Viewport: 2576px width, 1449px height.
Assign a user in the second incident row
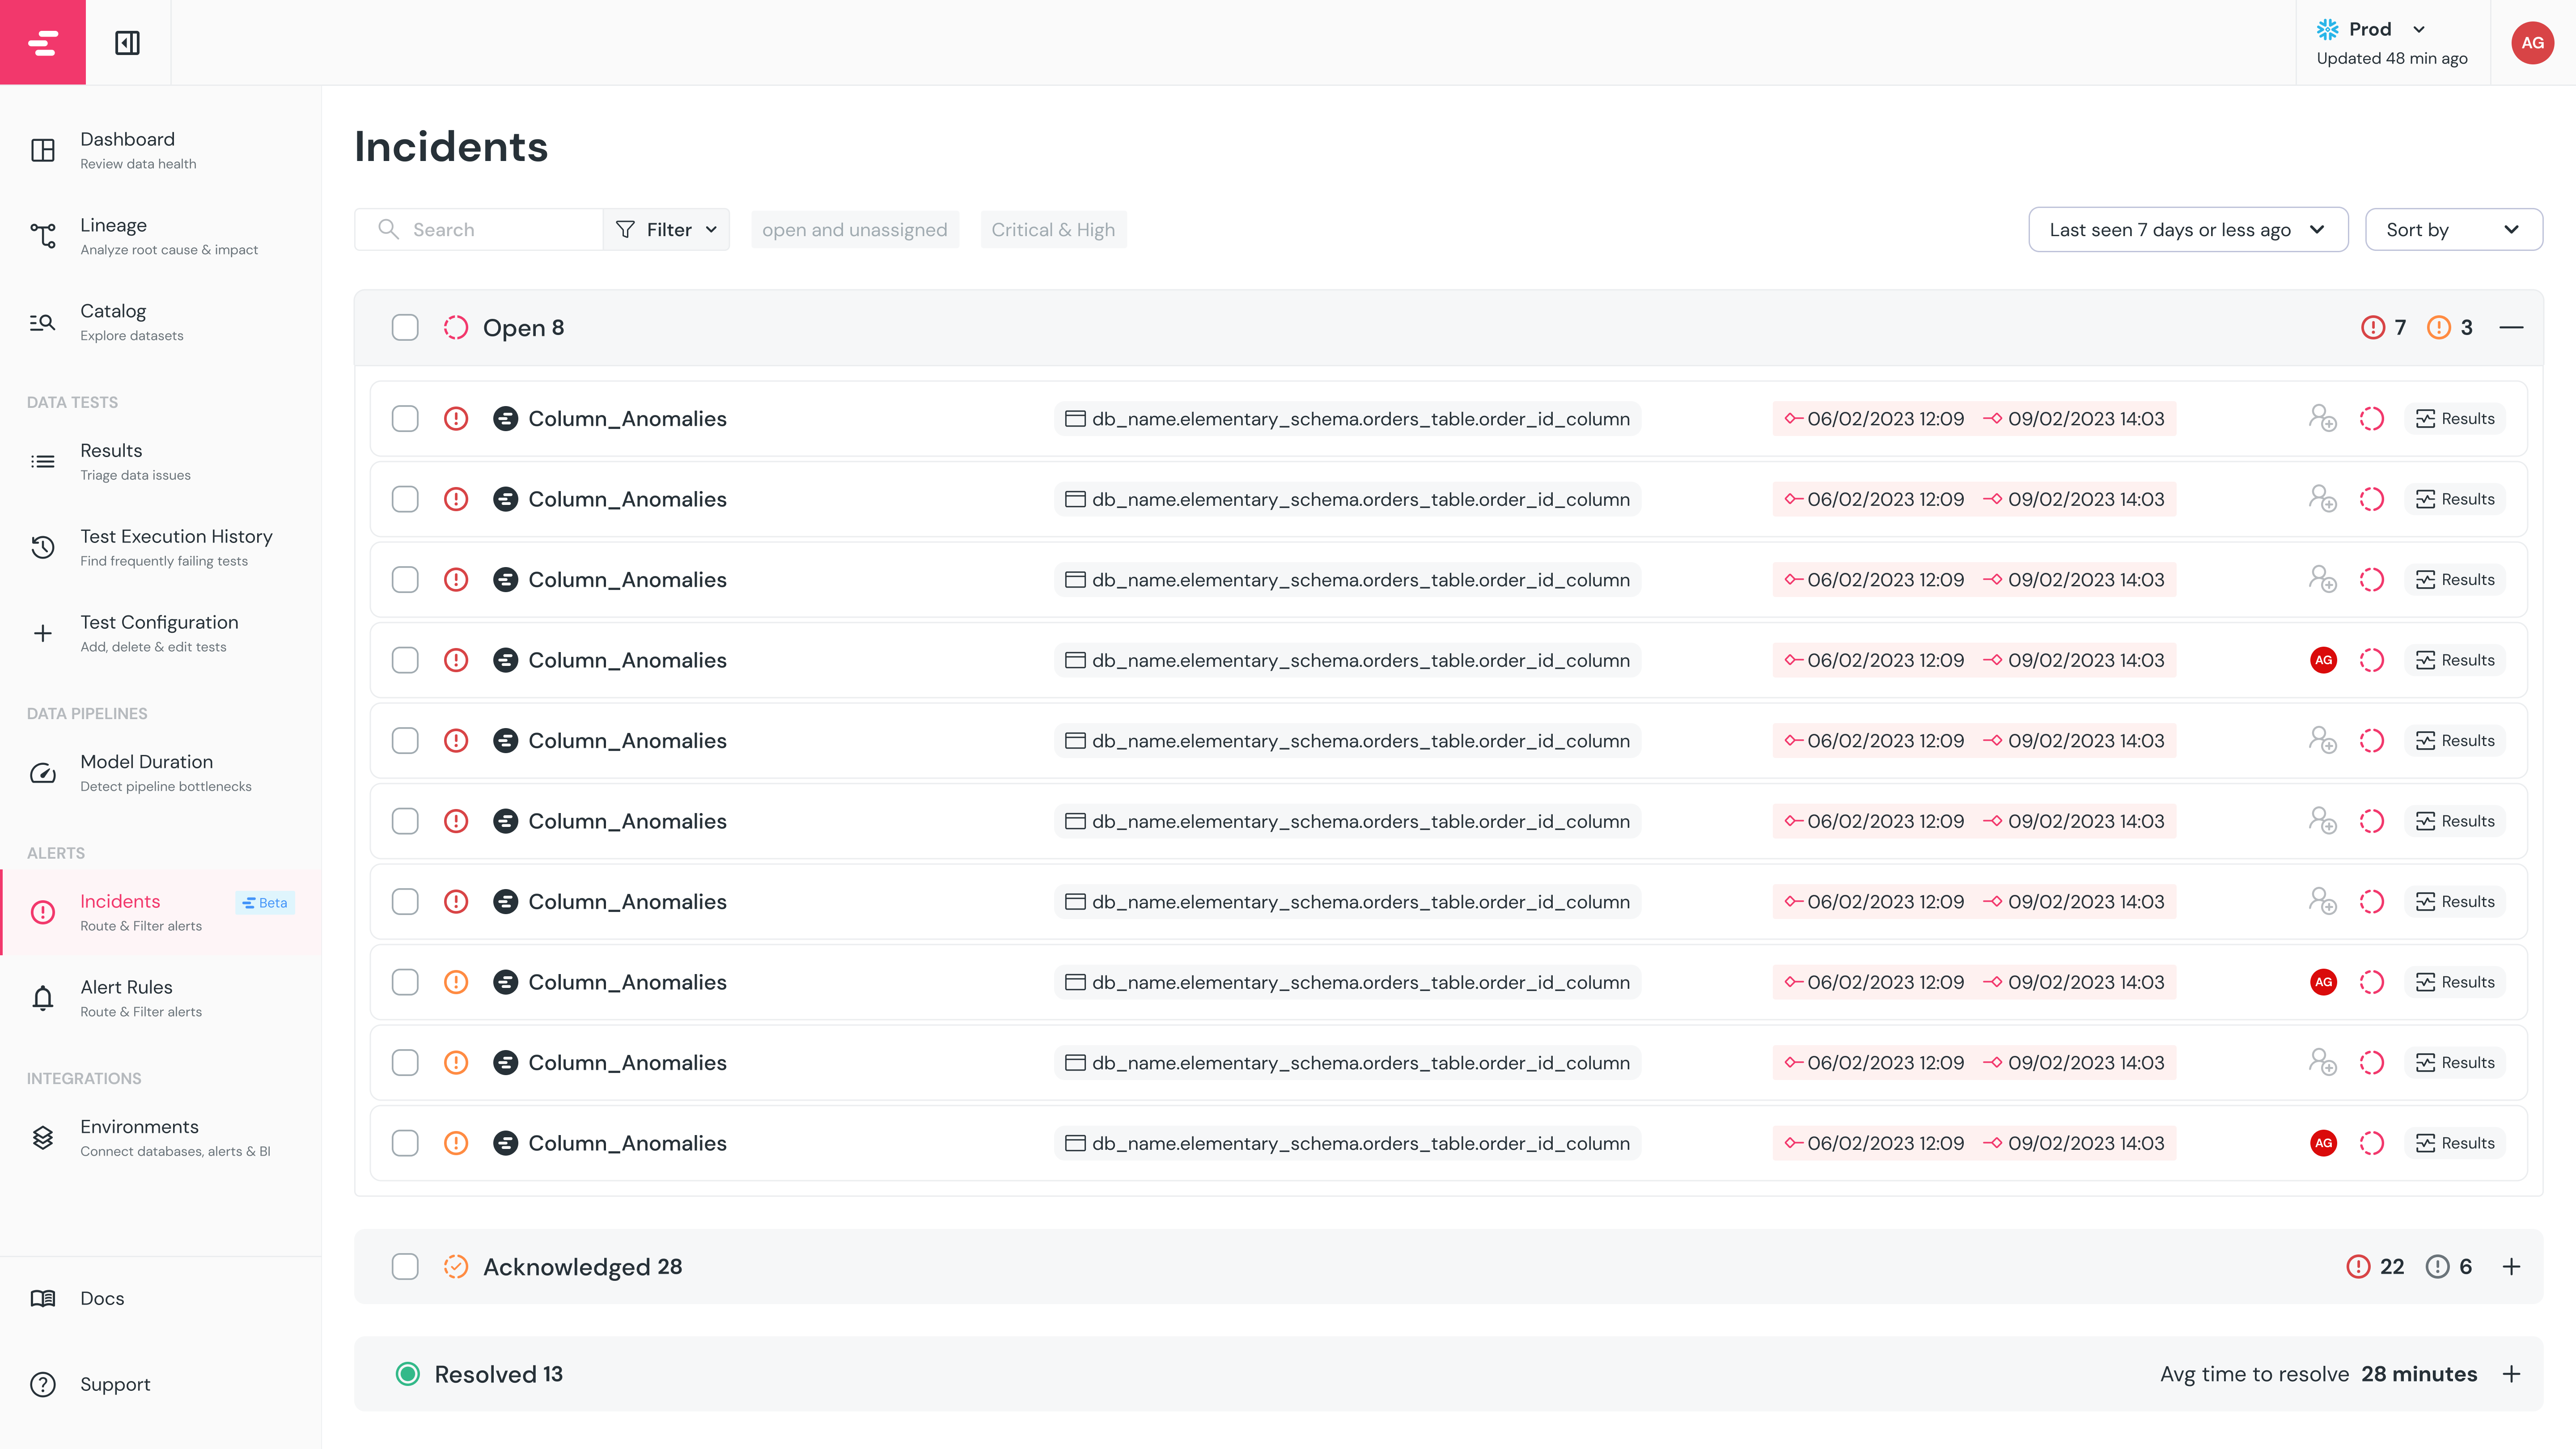click(x=2322, y=498)
